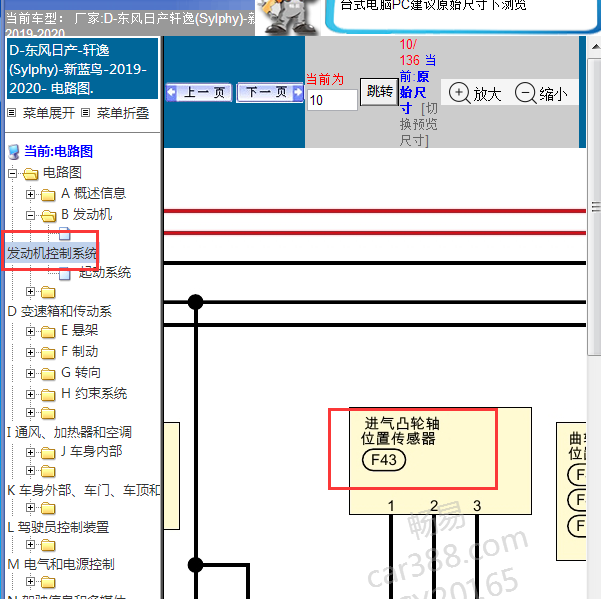The width and height of the screenshot is (601, 599).
Task: Select the B 发动机 folder label
Action: (87, 214)
